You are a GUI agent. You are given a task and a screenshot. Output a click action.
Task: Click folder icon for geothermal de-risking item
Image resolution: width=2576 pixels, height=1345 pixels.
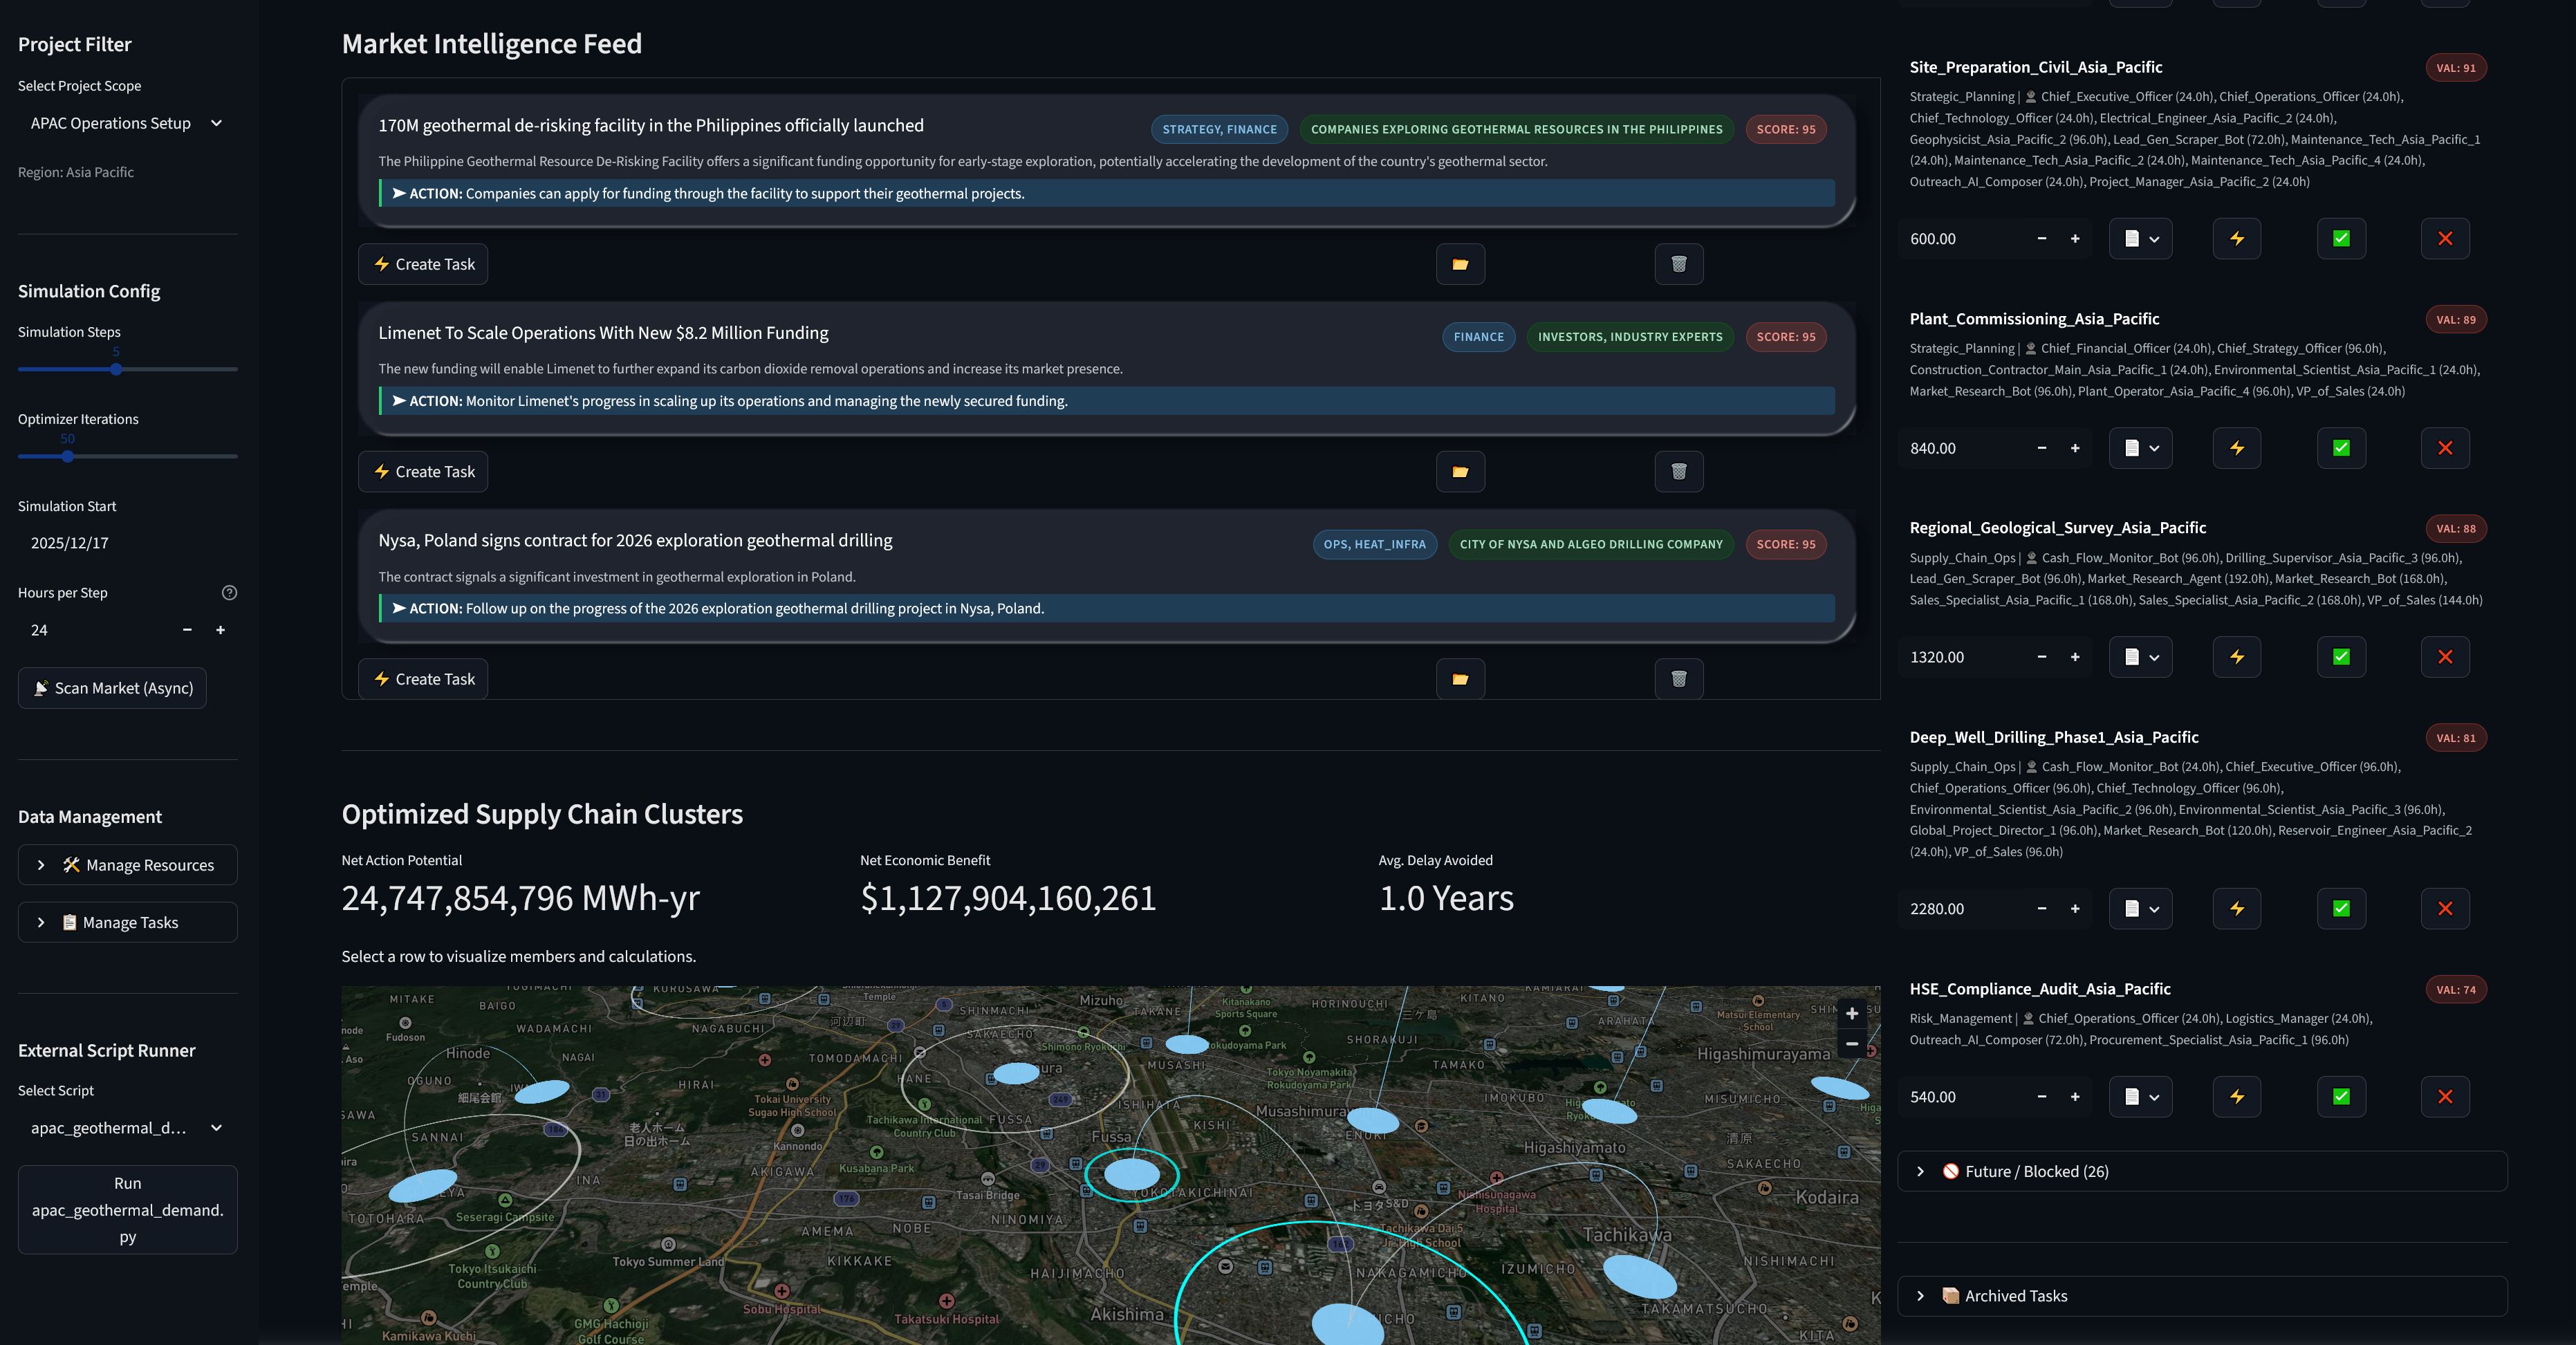(1460, 265)
